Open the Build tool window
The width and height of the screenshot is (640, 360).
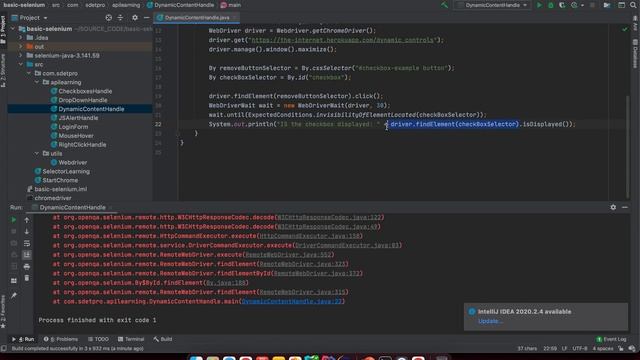pos(162,339)
